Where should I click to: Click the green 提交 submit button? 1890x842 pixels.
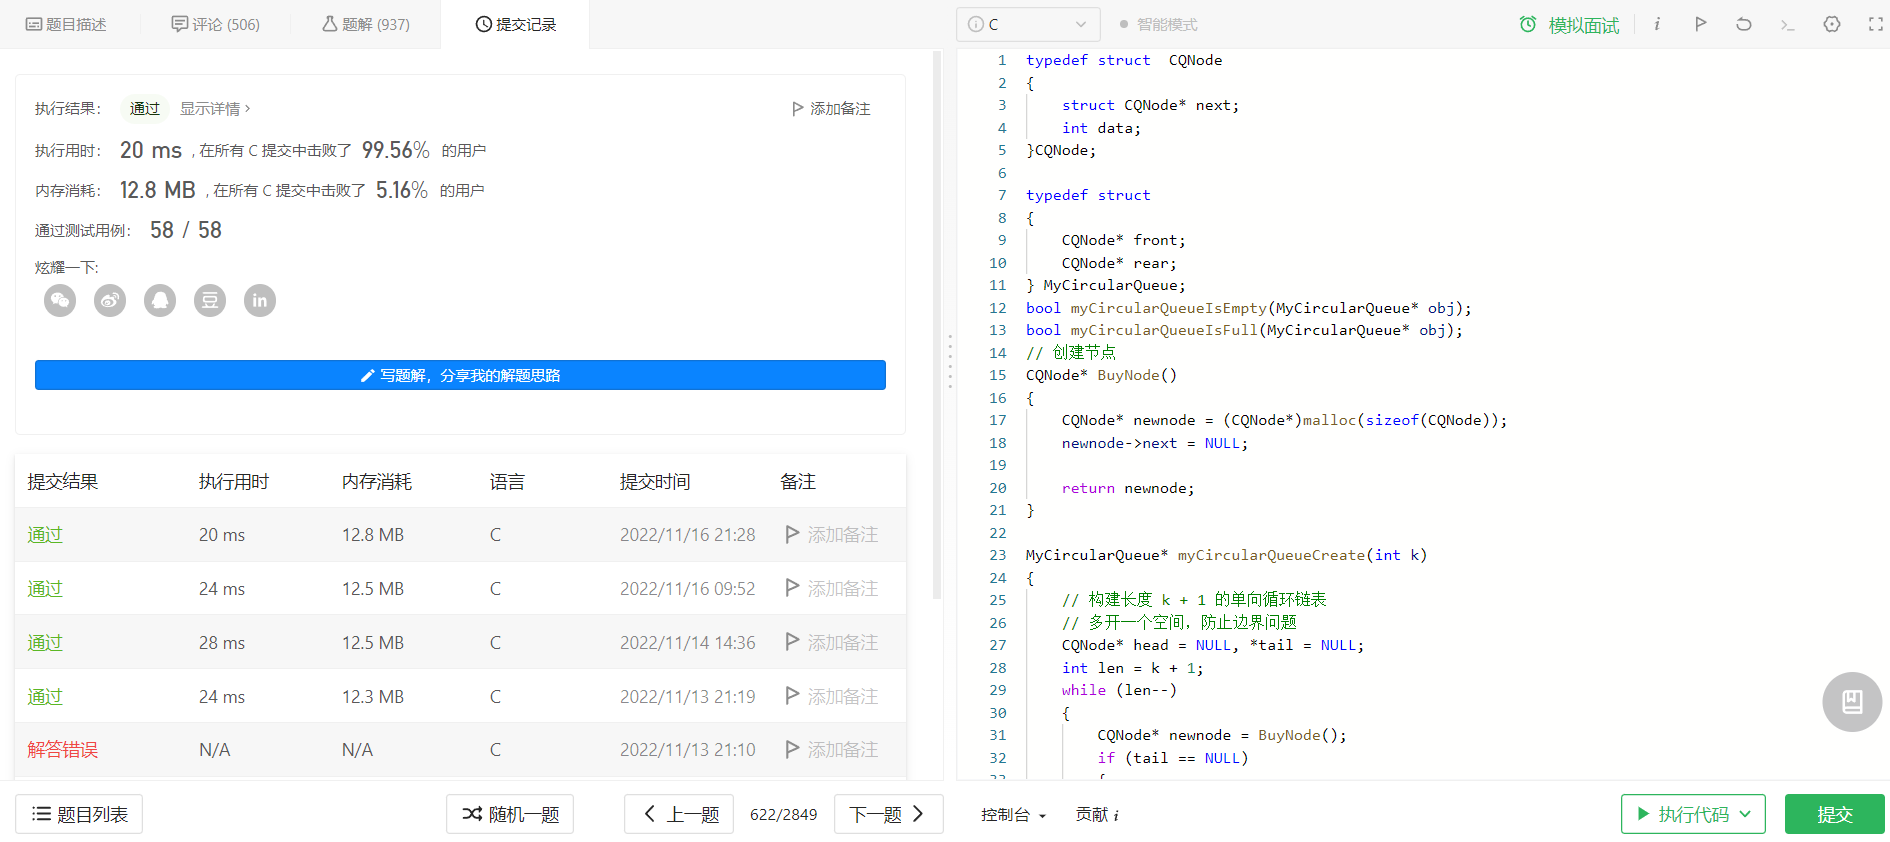pyautogui.click(x=1834, y=814)
